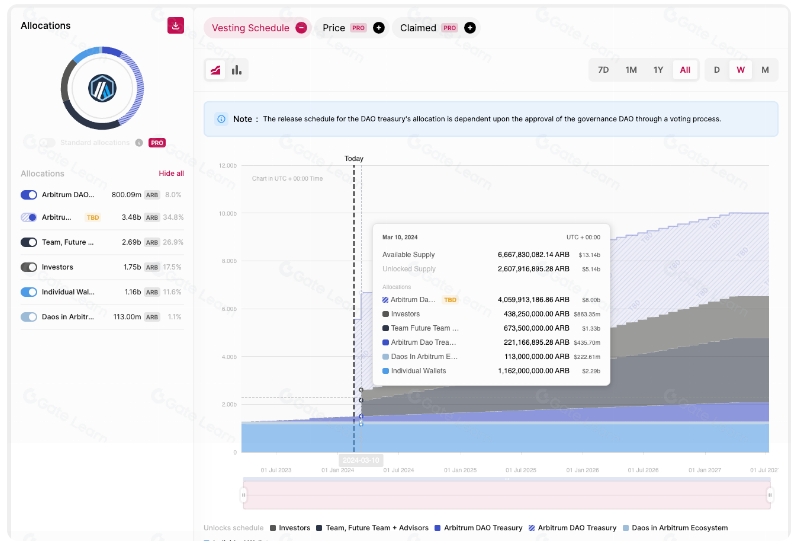The image size is (800, 547).
Task: Open the Vesting Schedule tab
Action: point(258,28)
